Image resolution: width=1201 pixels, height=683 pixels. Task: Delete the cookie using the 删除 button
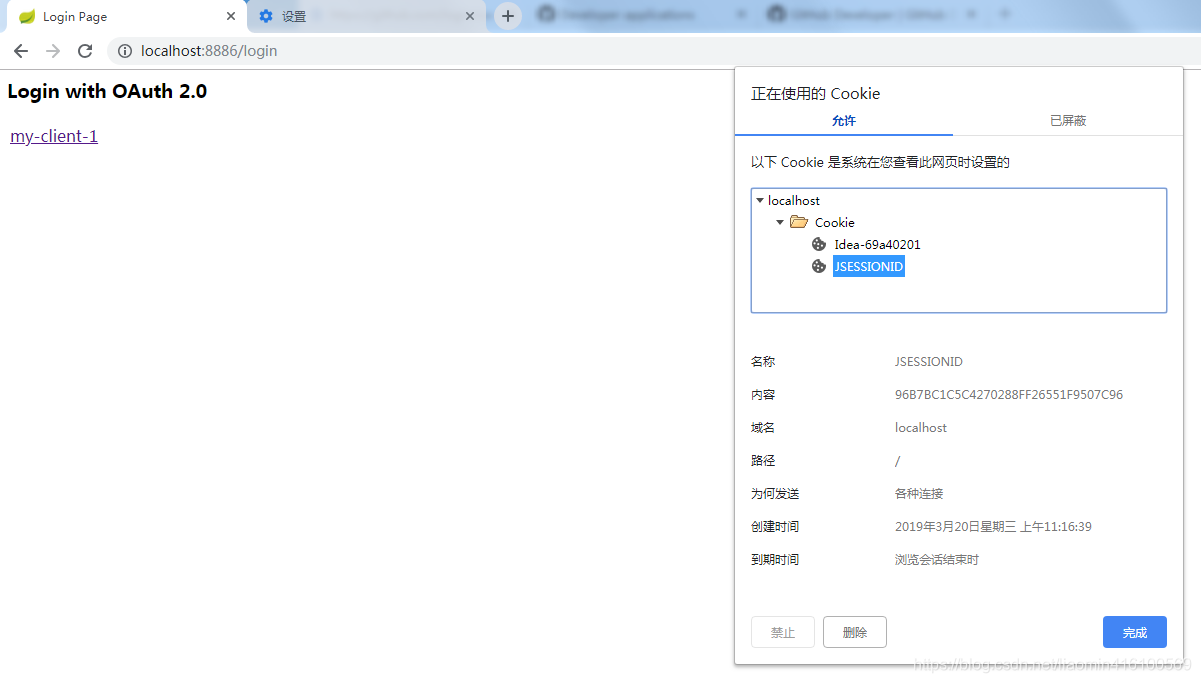click(854, 631)
